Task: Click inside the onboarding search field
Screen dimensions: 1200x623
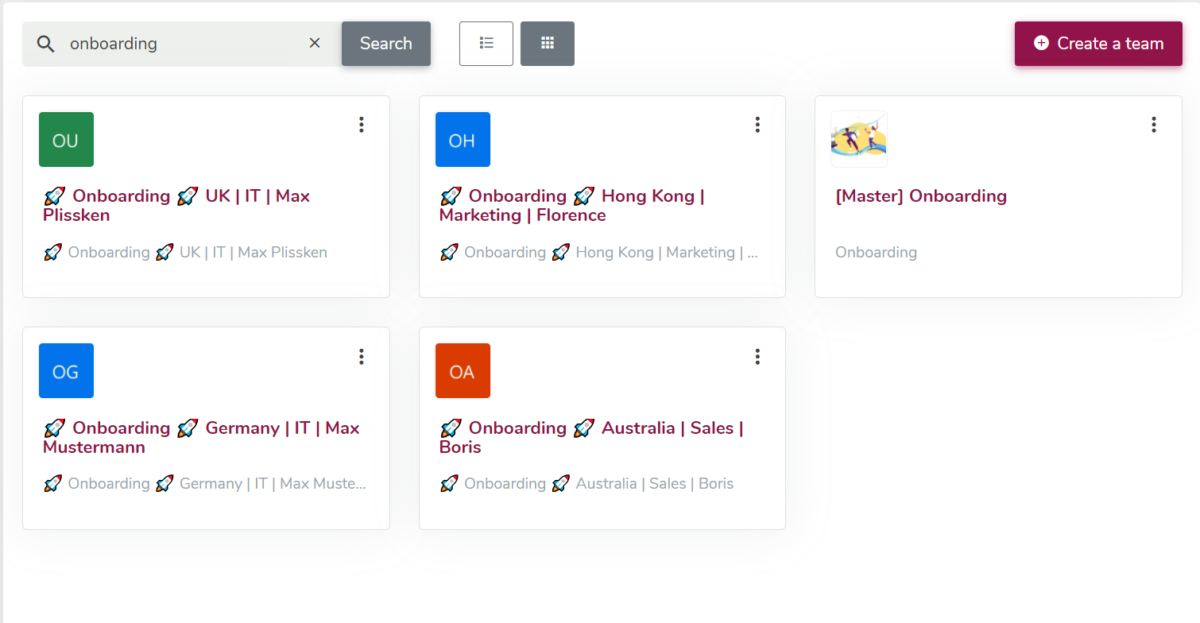Action: pyautogui.click(x=180, y=43)
